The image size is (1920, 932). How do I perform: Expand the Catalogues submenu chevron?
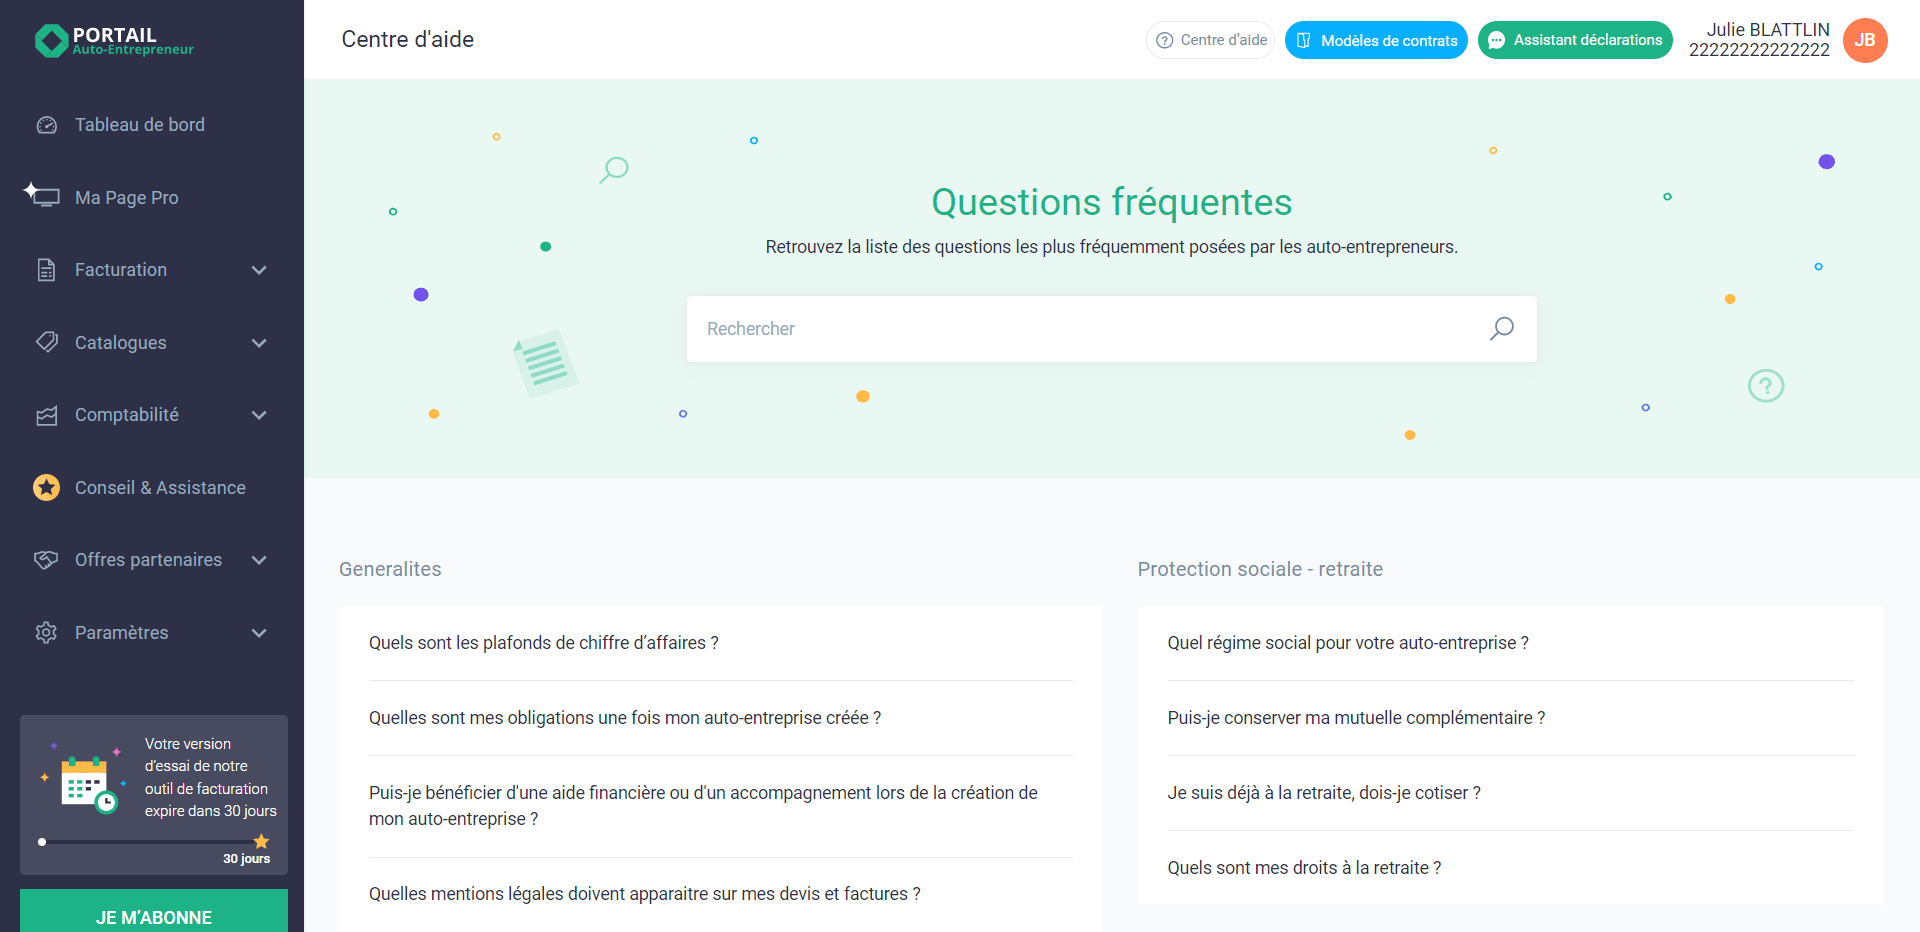(259, 343)
